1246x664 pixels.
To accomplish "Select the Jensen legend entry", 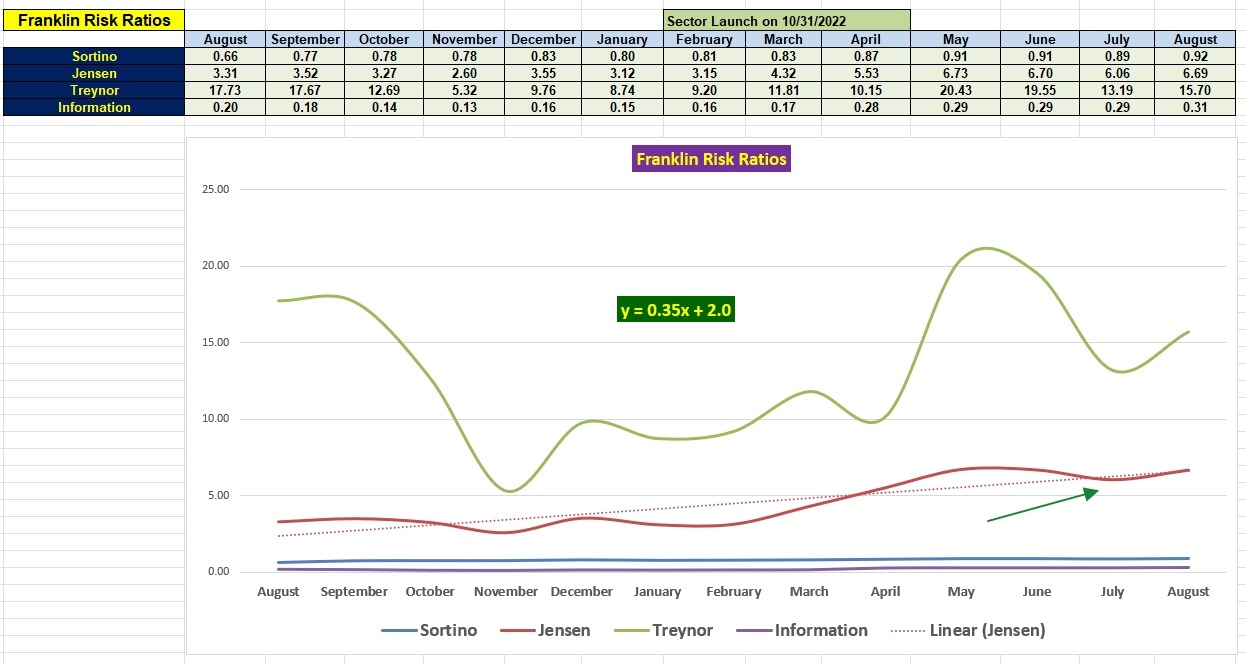I will 544,630.
